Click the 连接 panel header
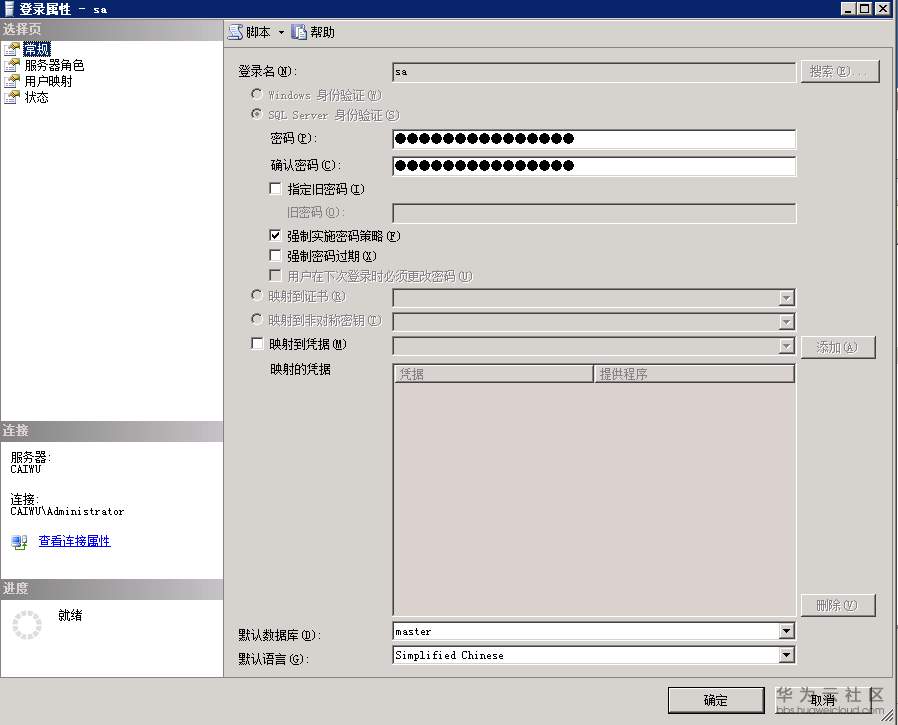 [112, 431]
